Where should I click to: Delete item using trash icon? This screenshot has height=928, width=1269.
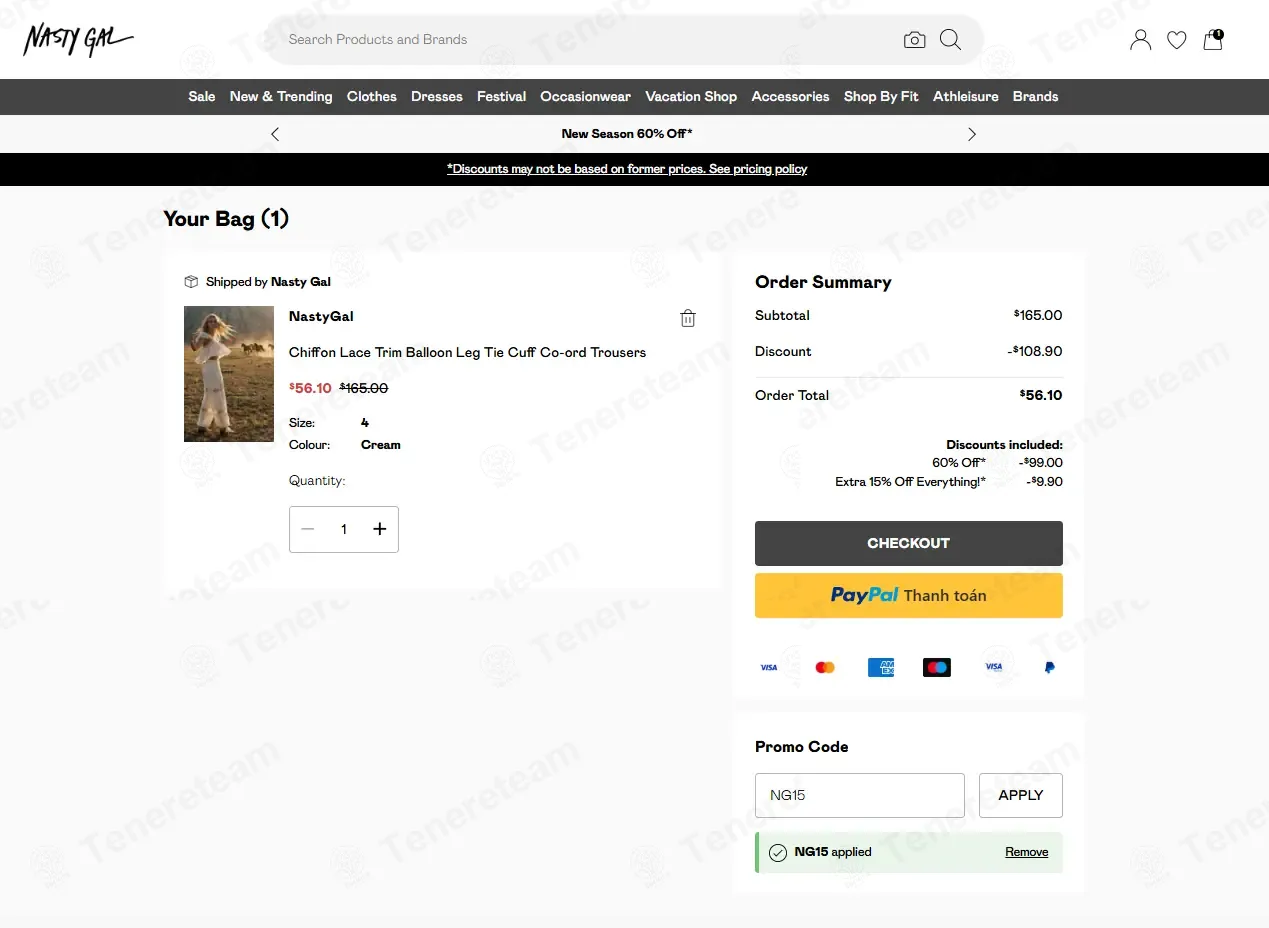(688, 318)
